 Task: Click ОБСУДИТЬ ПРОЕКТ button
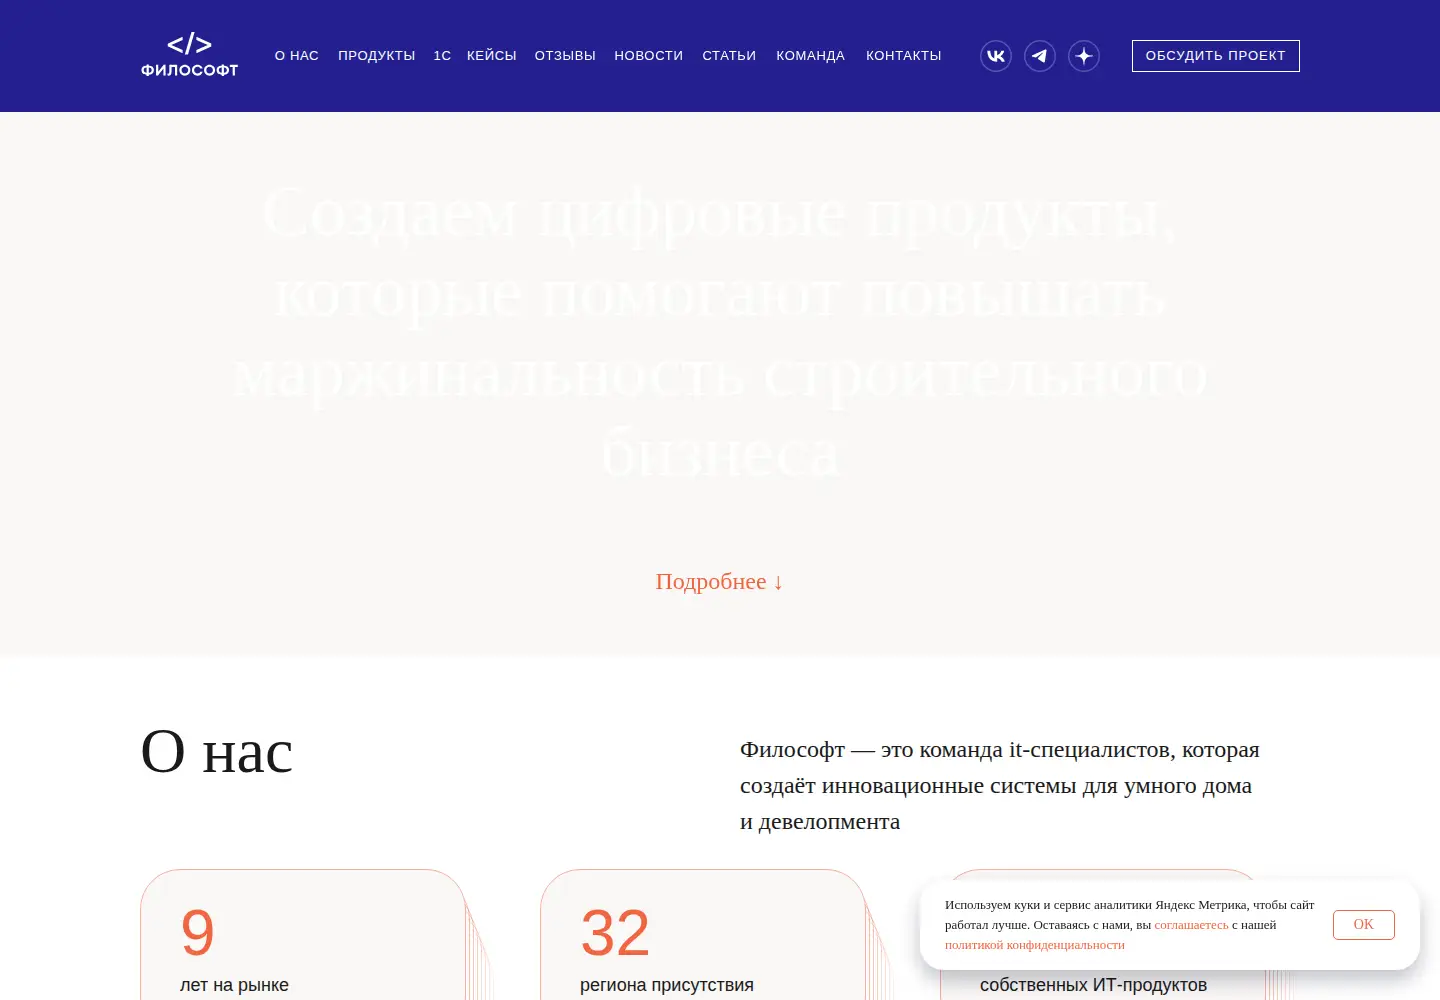point(1216,56)
